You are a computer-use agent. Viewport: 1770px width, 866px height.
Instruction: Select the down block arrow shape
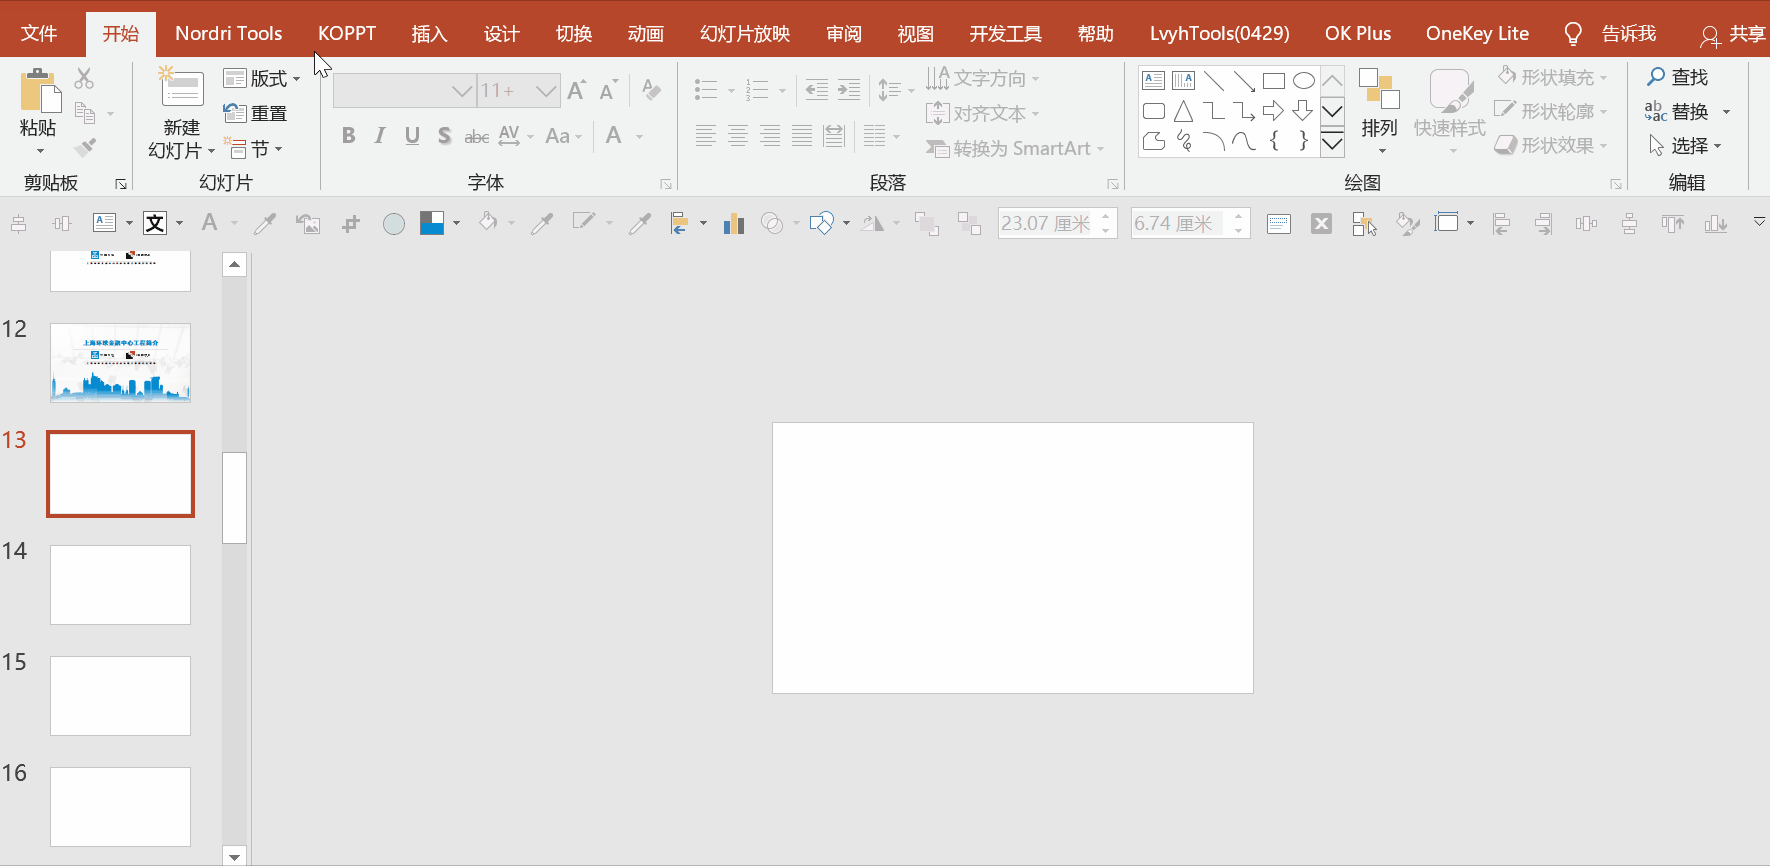[1304, 111]
